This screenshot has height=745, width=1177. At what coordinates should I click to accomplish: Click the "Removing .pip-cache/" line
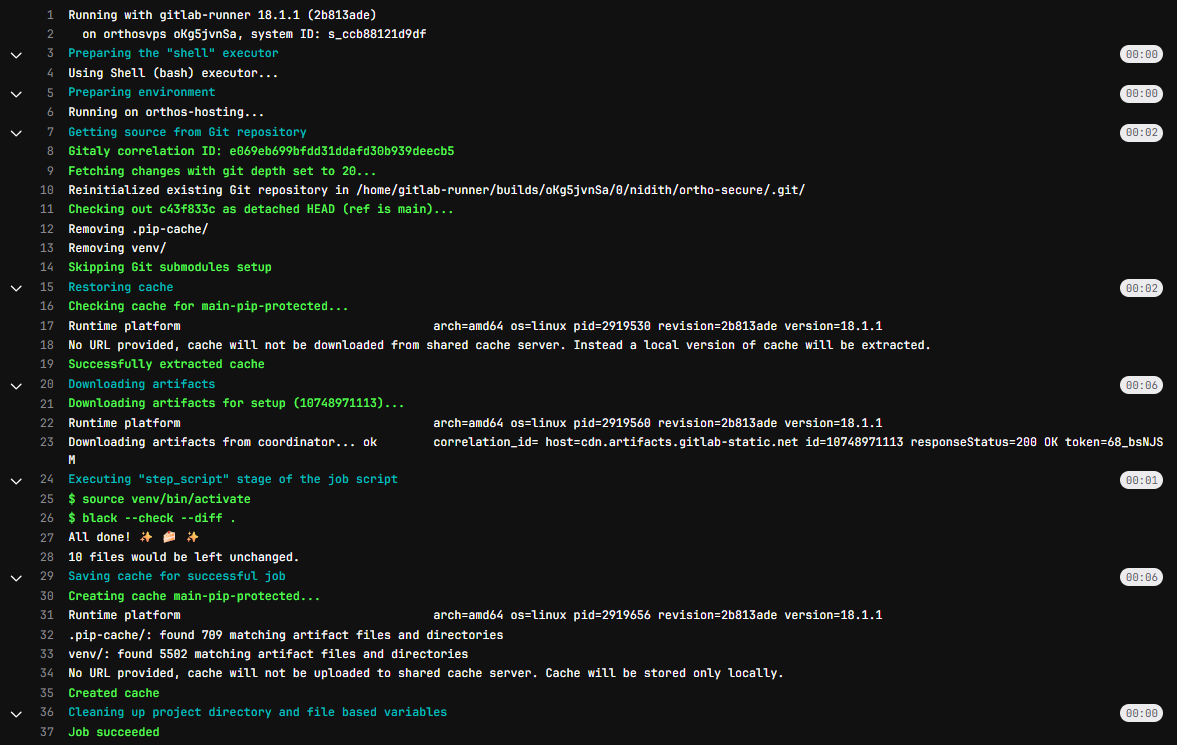(x=138, y=229)
